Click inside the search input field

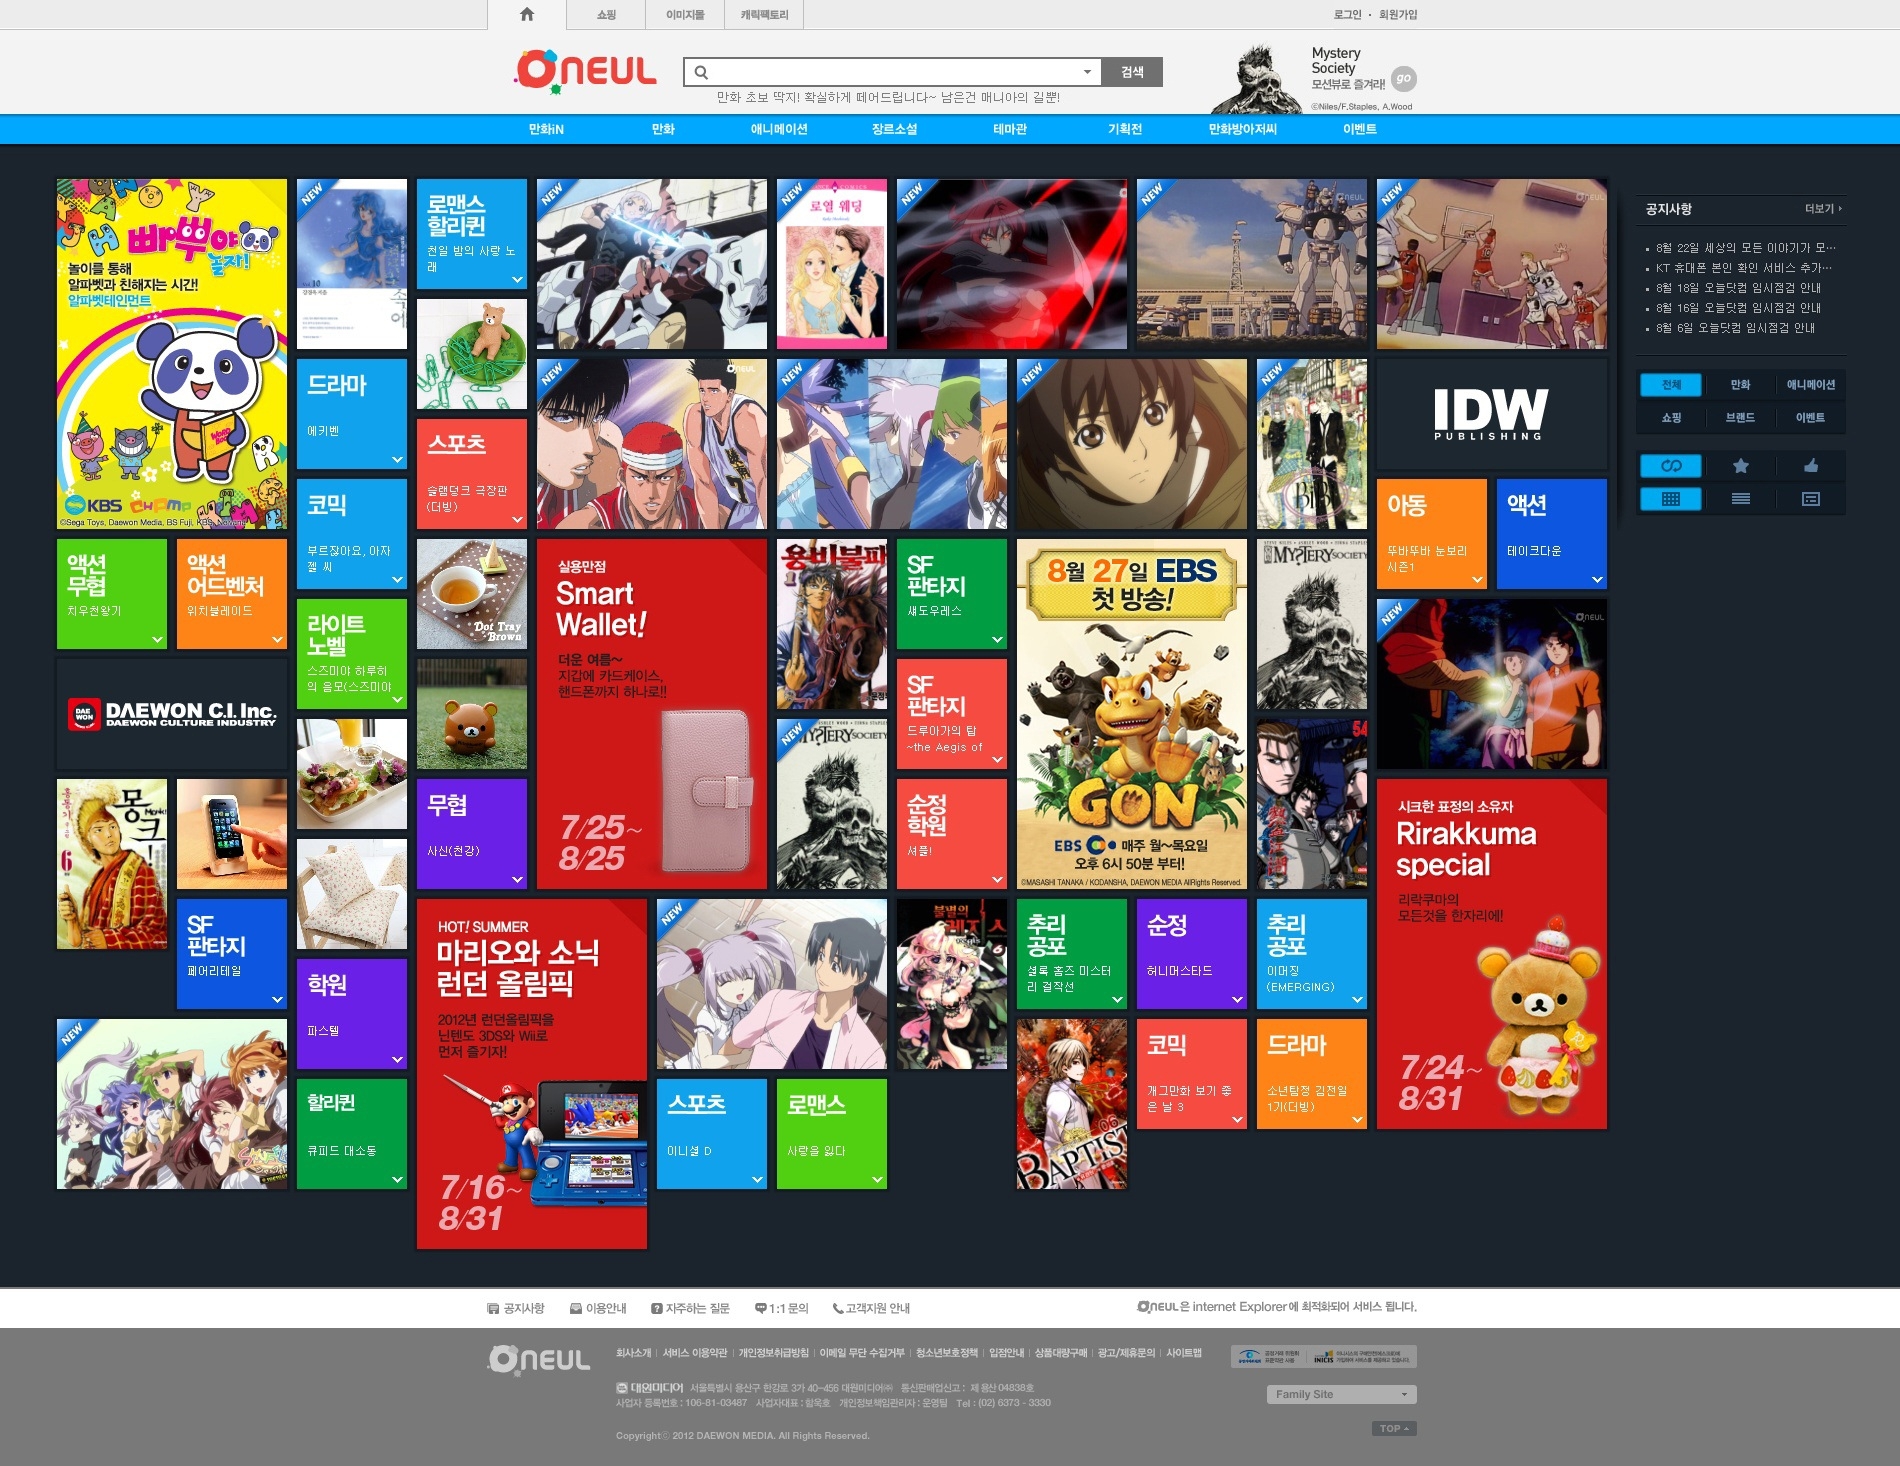click(x=890, y=72)
